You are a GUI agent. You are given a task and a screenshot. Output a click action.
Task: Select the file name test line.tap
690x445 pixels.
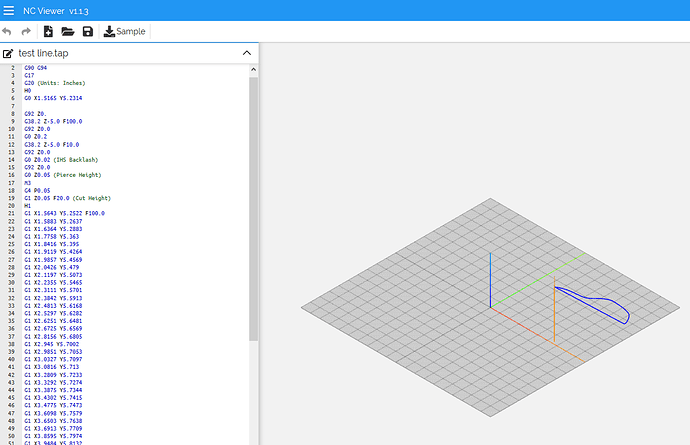pos(43,53)
